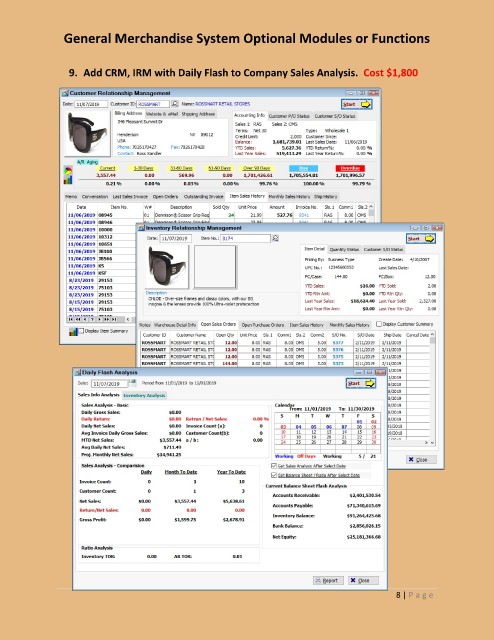Switch to Customer S/O Status tab in CRM
The height and width of the screenshot is (640, 494).
[x=335, y=116]
